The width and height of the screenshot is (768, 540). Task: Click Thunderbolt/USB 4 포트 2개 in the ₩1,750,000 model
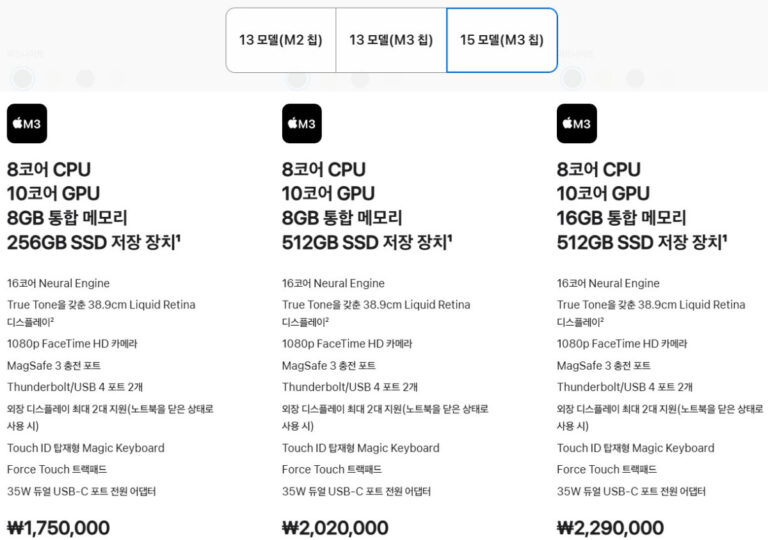[75, 387]
